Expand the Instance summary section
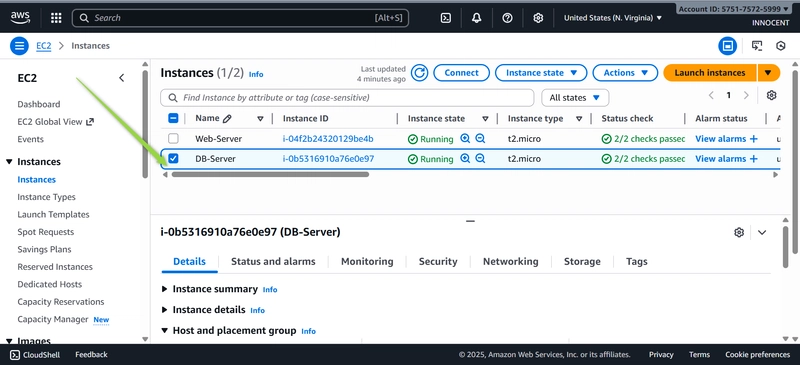The width and height of the screenshot is (800, 365). [x=164, y=289]
